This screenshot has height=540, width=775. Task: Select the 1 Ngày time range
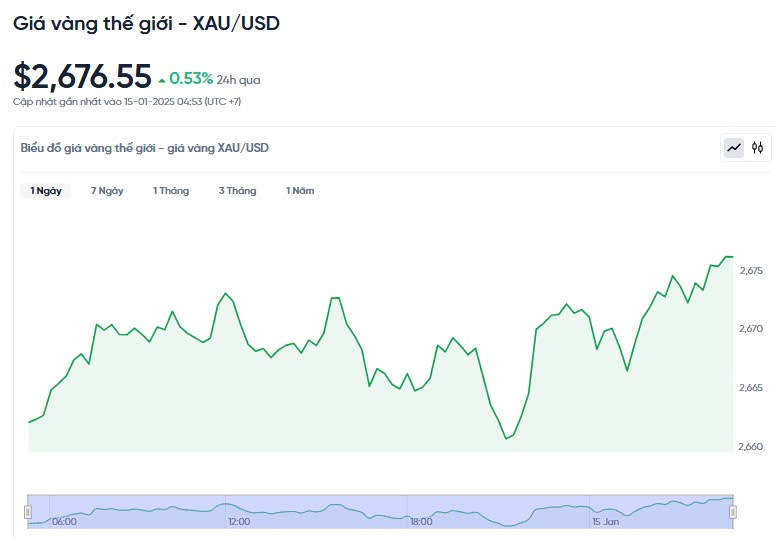click(46, 191)
